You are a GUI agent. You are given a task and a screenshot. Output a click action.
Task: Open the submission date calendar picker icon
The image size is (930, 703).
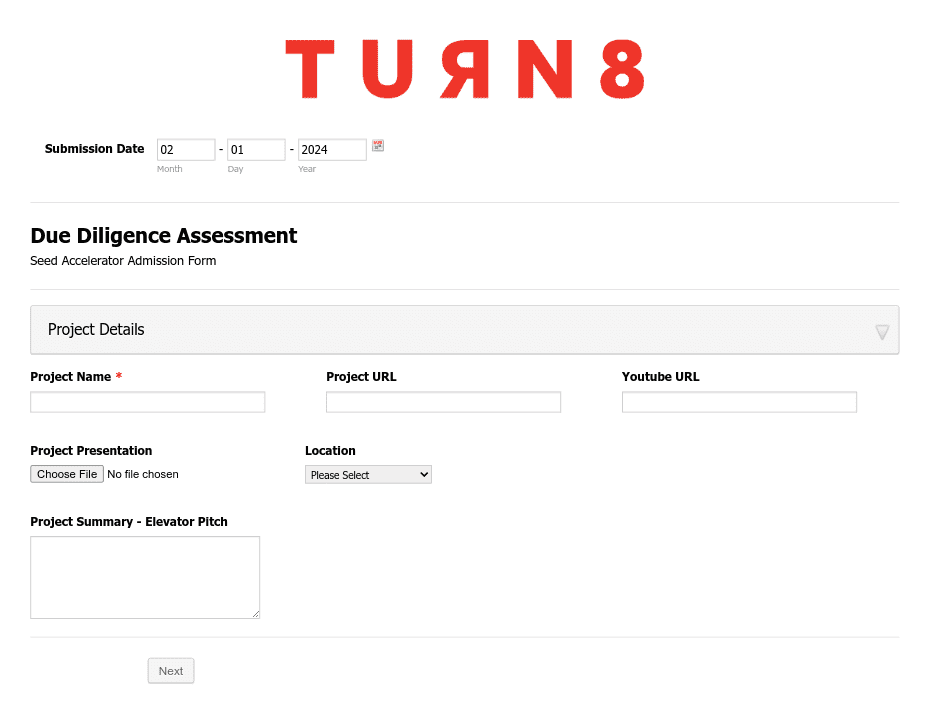tap(378, 145)
